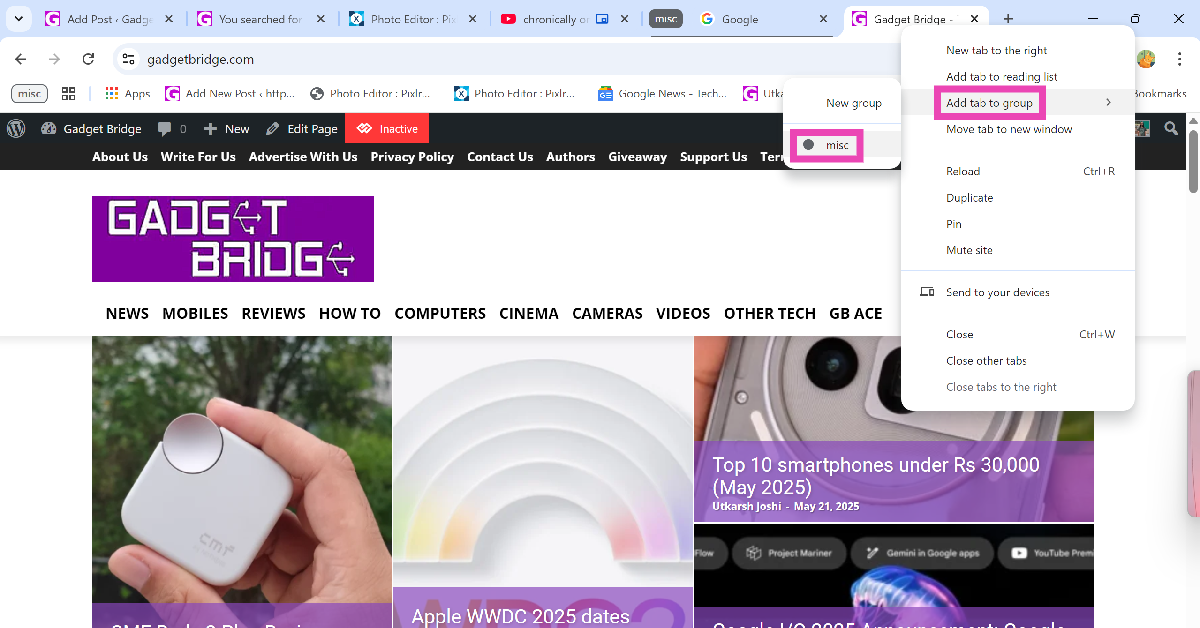Viewport: 1200px width, 628px height.
Task: Close the Google tab
Action: coord(824,19)
